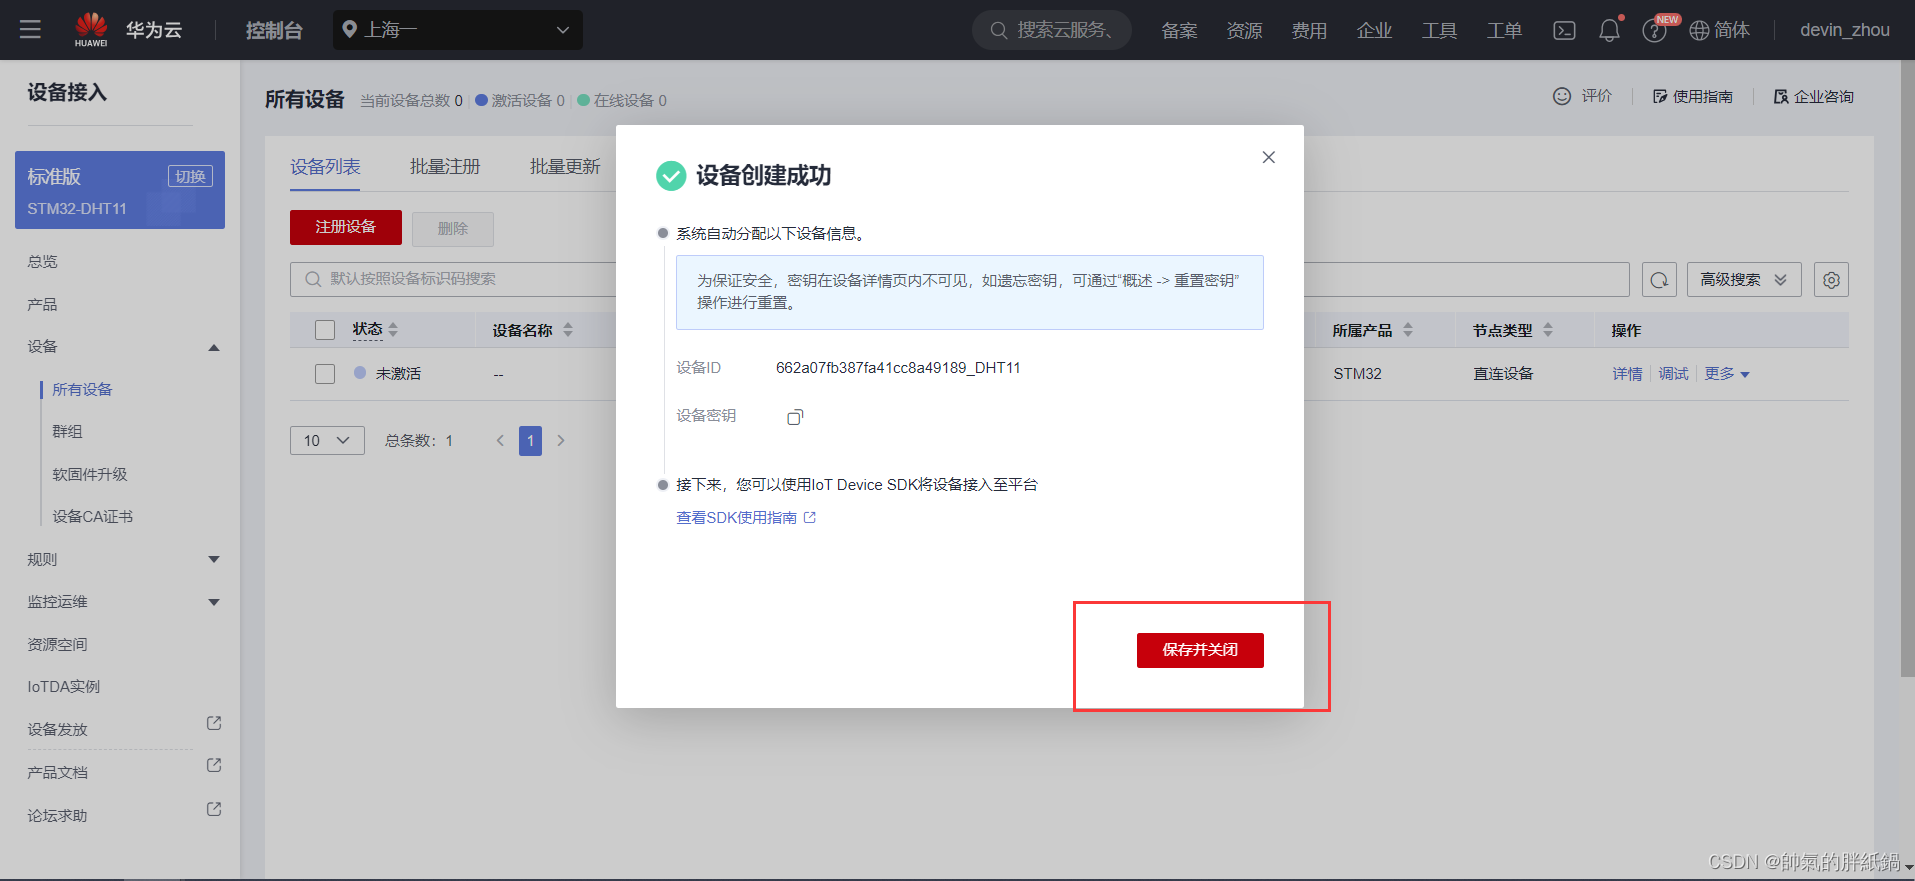Go to previous page arrow
The image size is (1915, 881).
[500, 440]
